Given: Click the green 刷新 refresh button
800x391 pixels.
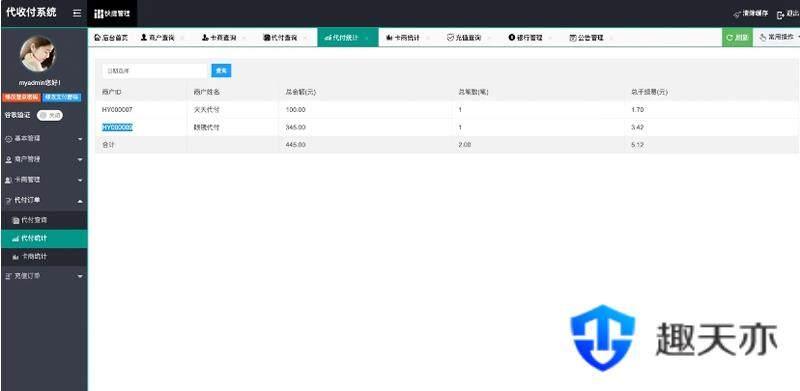Looking at the screenshot, I should (737, 37).
